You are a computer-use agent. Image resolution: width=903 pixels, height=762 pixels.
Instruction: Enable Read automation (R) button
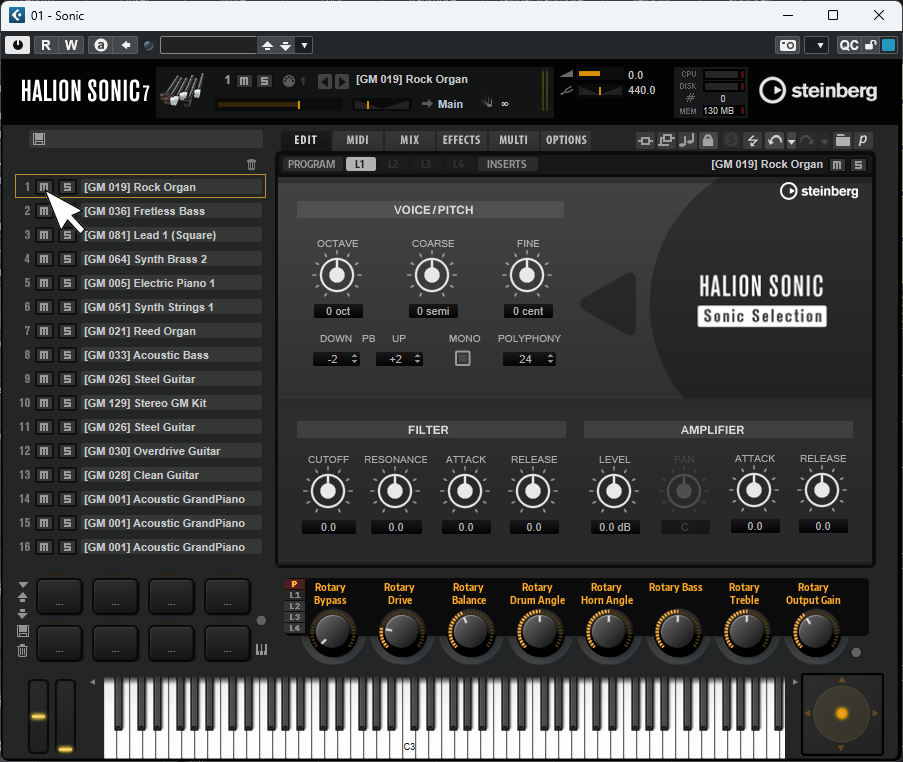pos(45,45)
